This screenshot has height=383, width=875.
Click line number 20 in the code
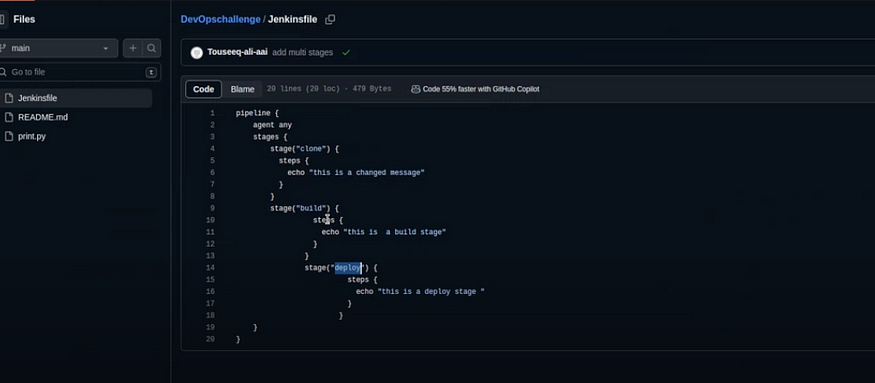click(210, 339)
